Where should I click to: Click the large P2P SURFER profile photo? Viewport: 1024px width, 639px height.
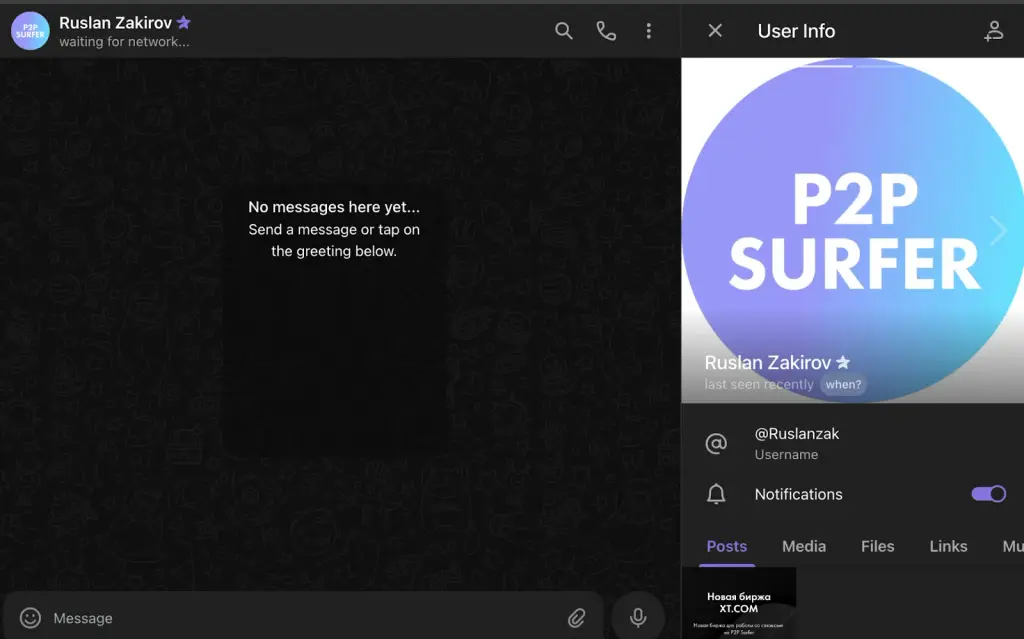pos(852,230)
